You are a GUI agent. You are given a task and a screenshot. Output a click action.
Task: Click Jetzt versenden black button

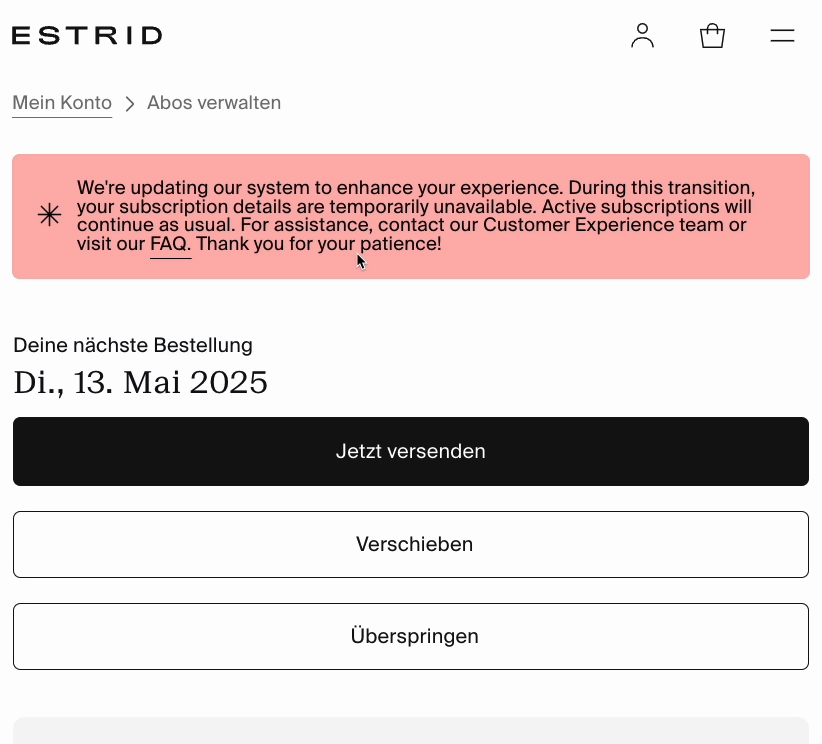coord(411,451)
